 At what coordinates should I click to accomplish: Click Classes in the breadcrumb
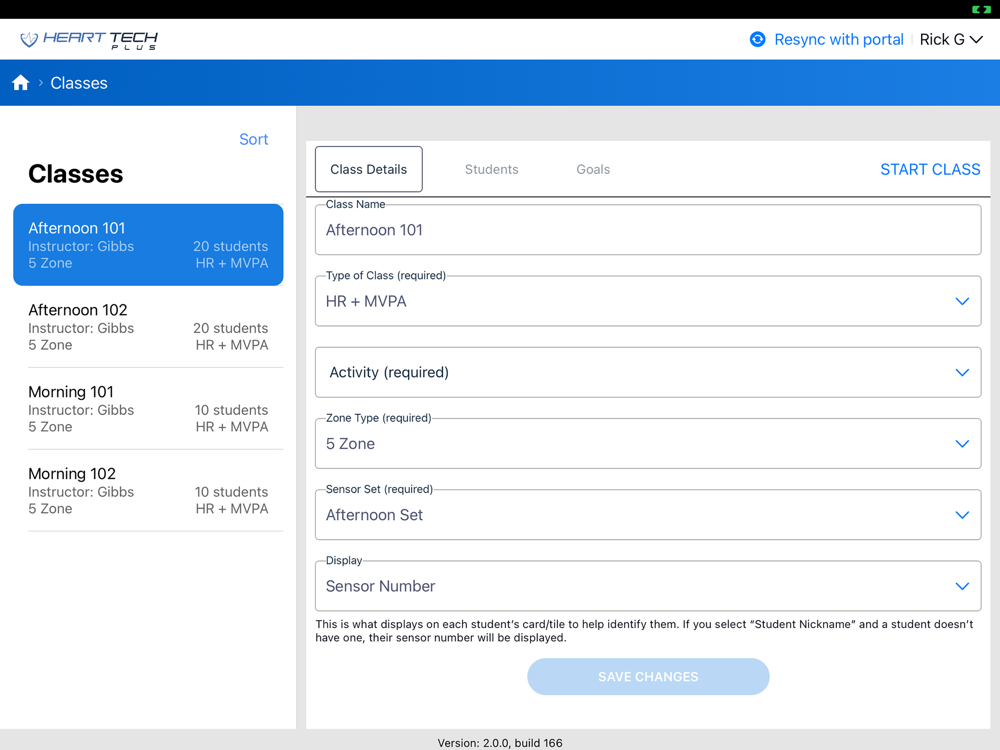coord(79,83)
